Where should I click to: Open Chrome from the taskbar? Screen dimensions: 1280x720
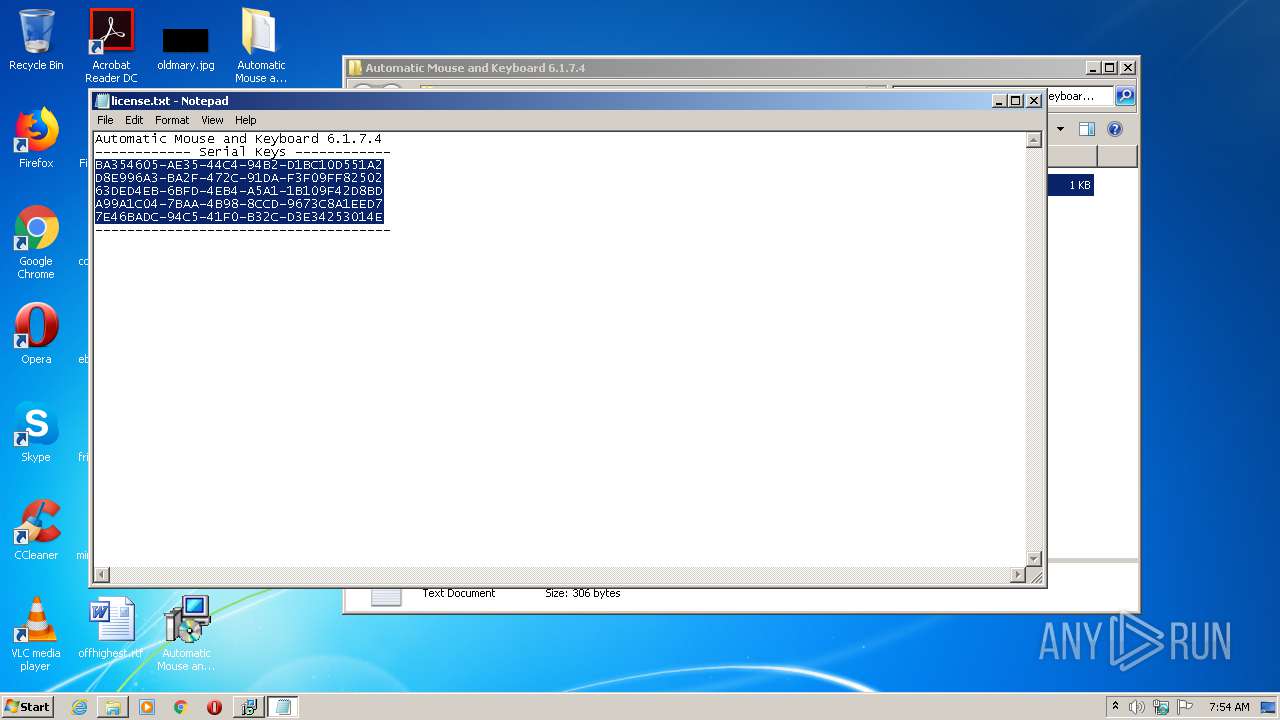180,707
